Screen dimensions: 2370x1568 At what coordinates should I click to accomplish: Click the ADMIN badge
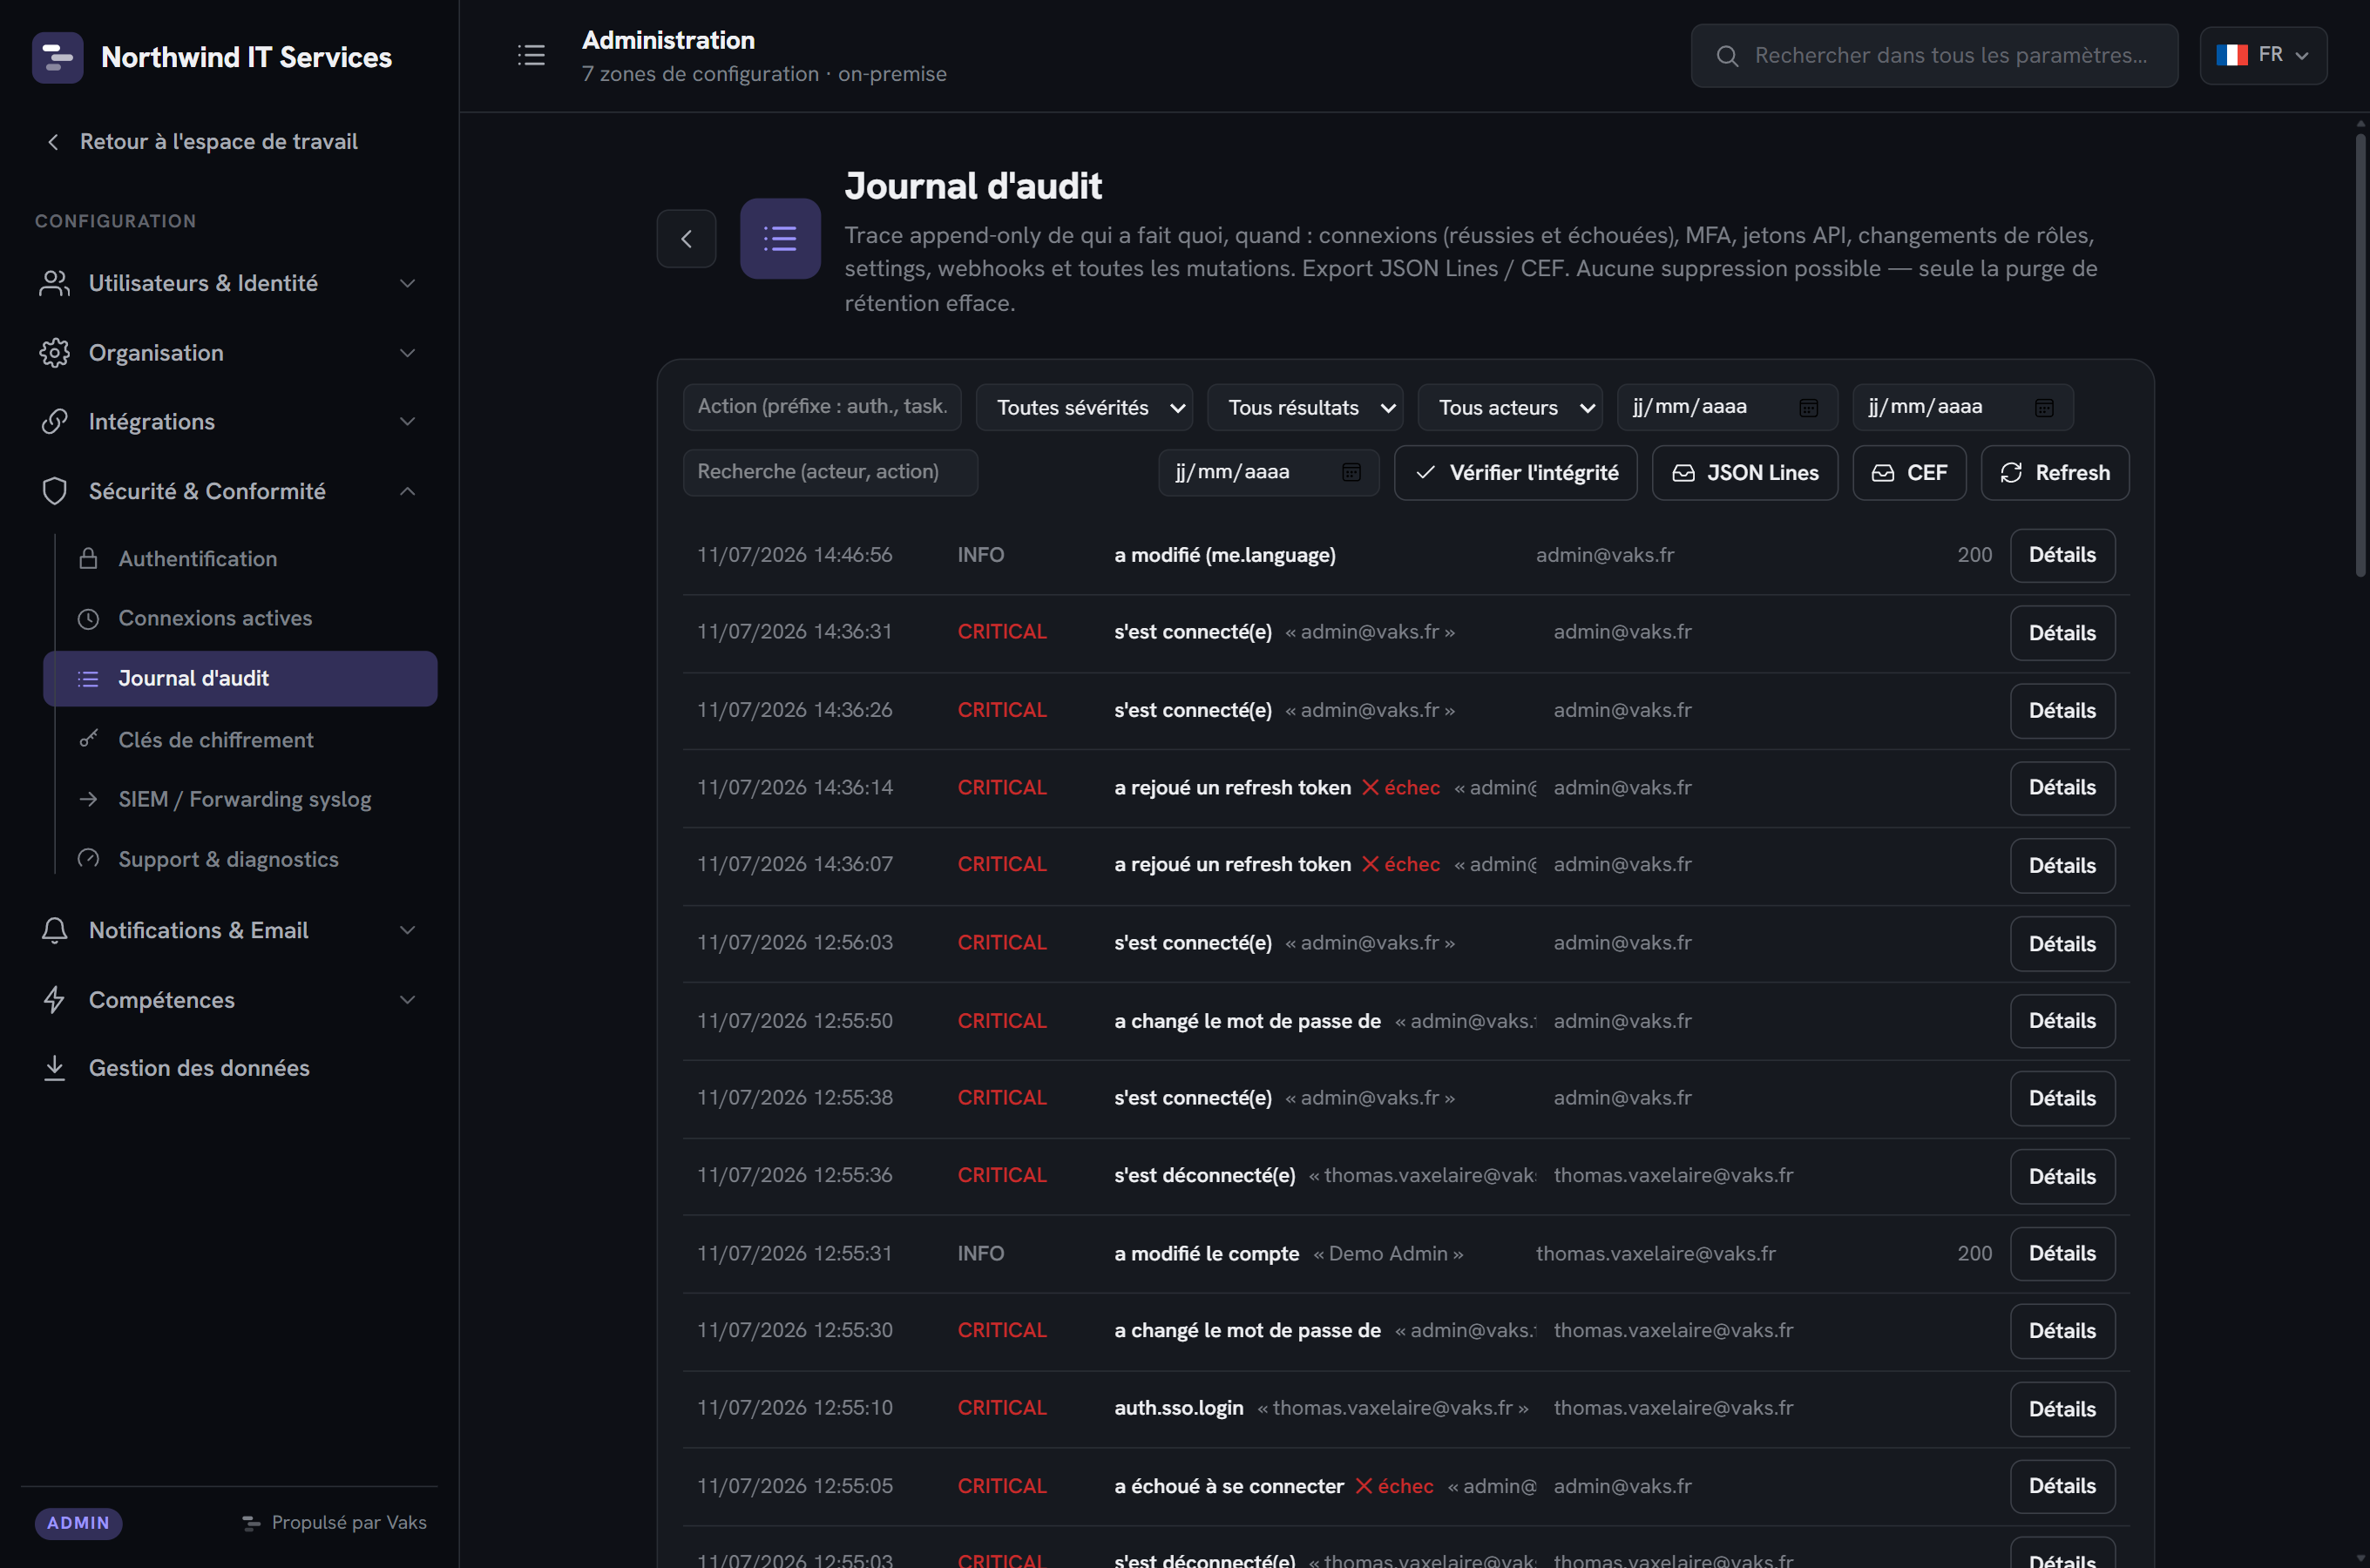click(78, 1523)
